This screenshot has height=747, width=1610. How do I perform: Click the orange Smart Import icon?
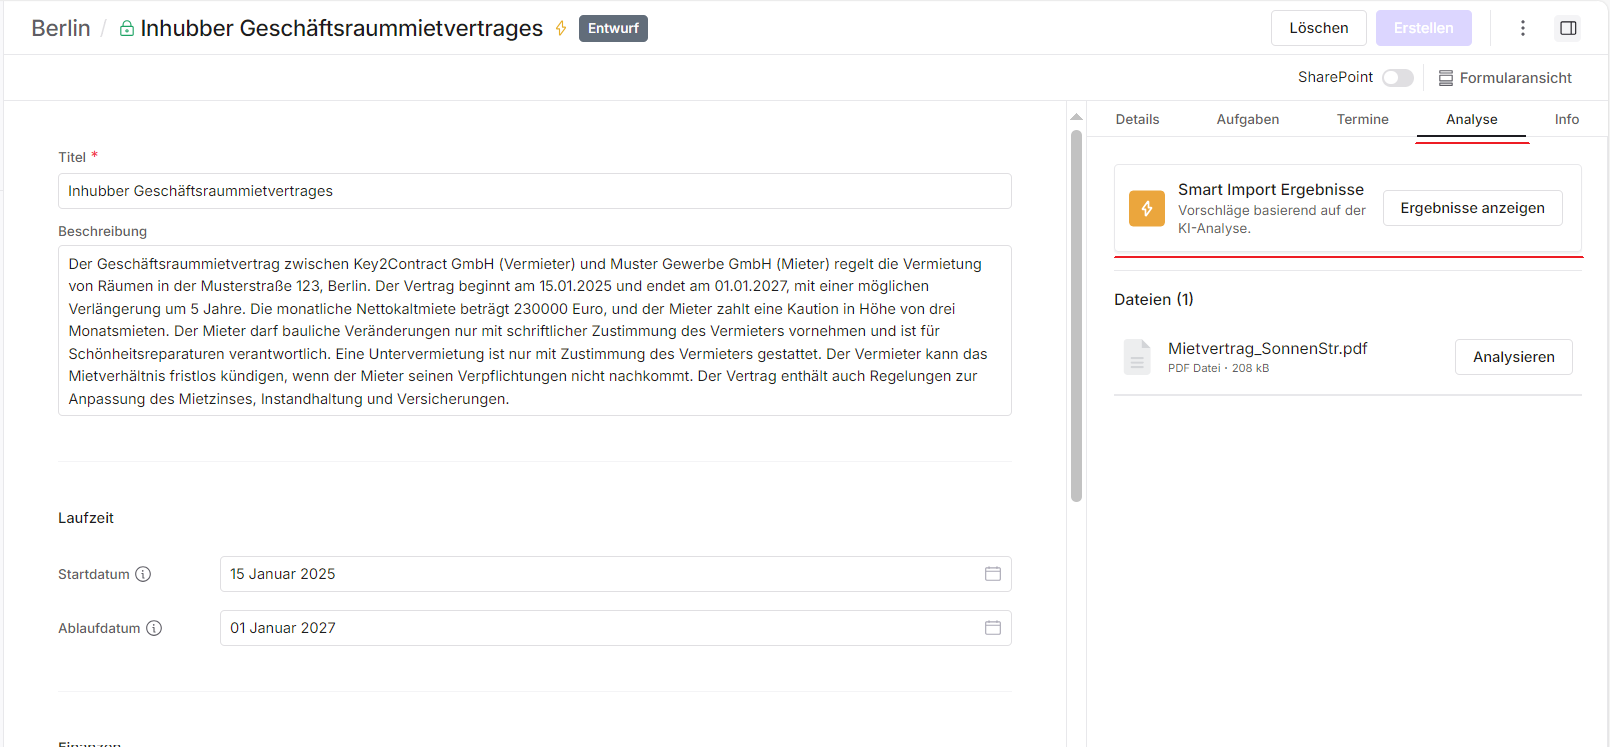tap(1146, 208)
